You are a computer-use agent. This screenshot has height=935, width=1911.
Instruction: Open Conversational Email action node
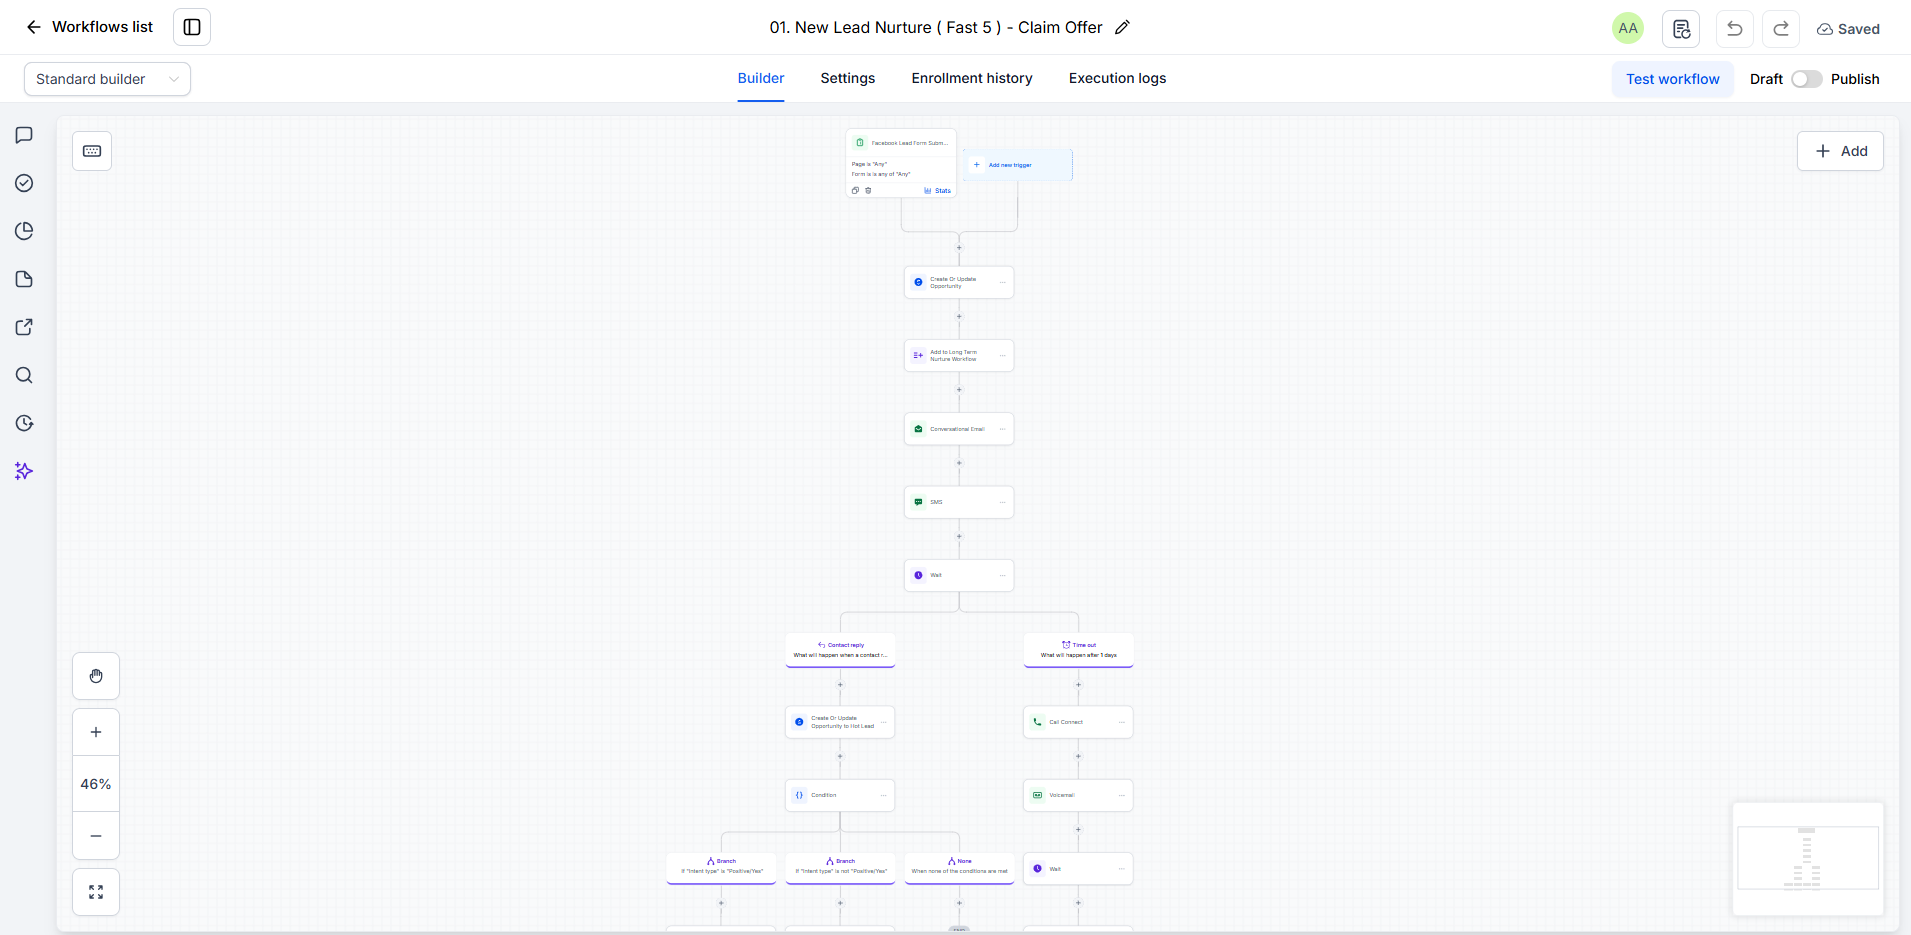959,429
